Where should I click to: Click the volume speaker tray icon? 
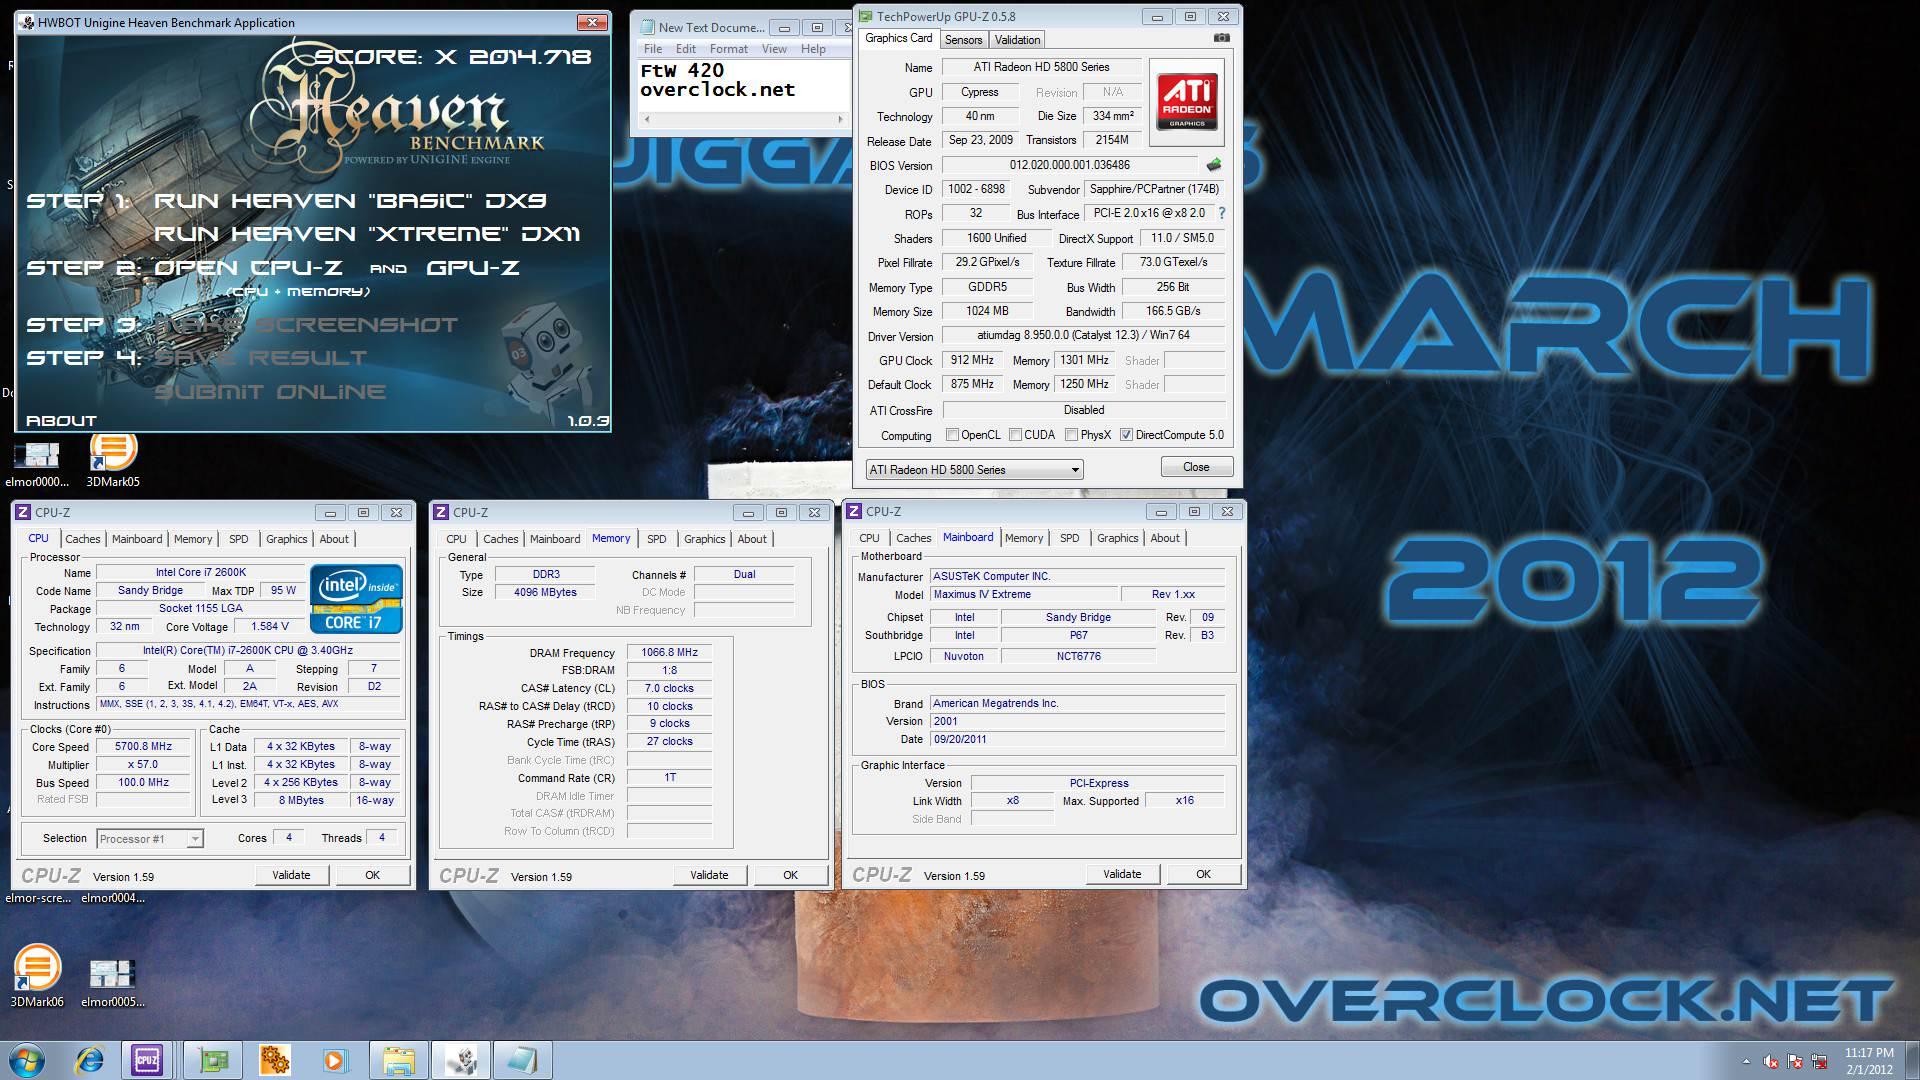point(1771,1061)
